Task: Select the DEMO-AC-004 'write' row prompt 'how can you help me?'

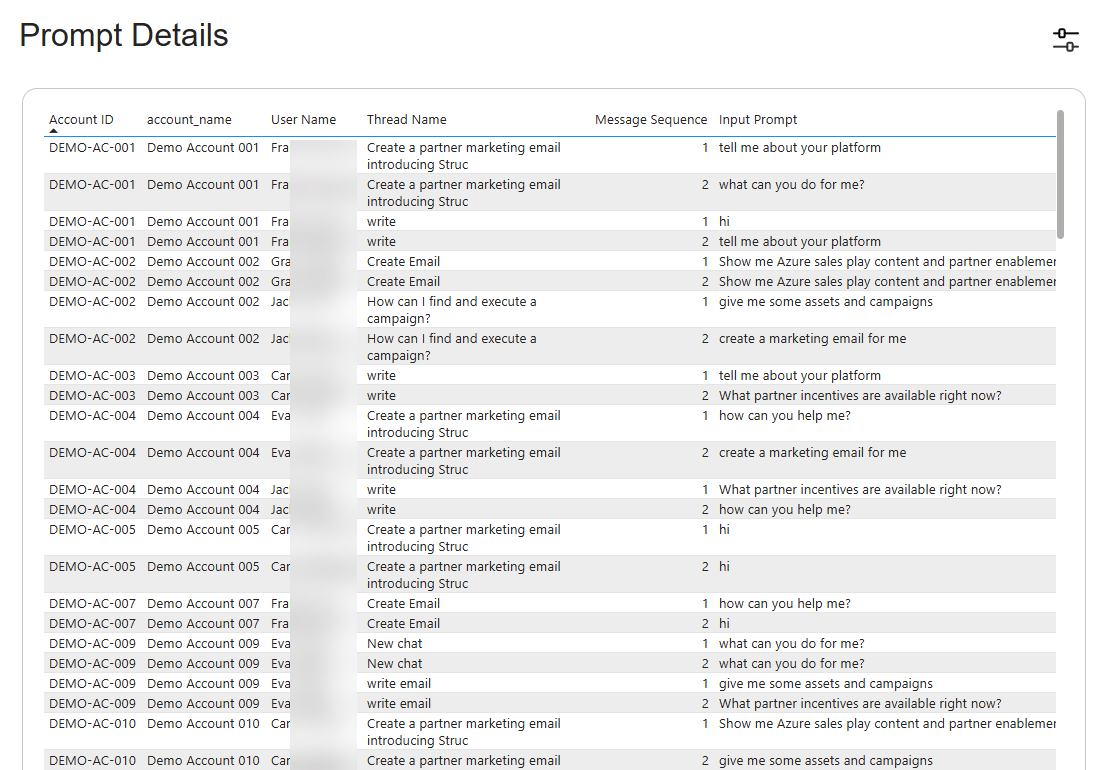Action: pos(784,509)
